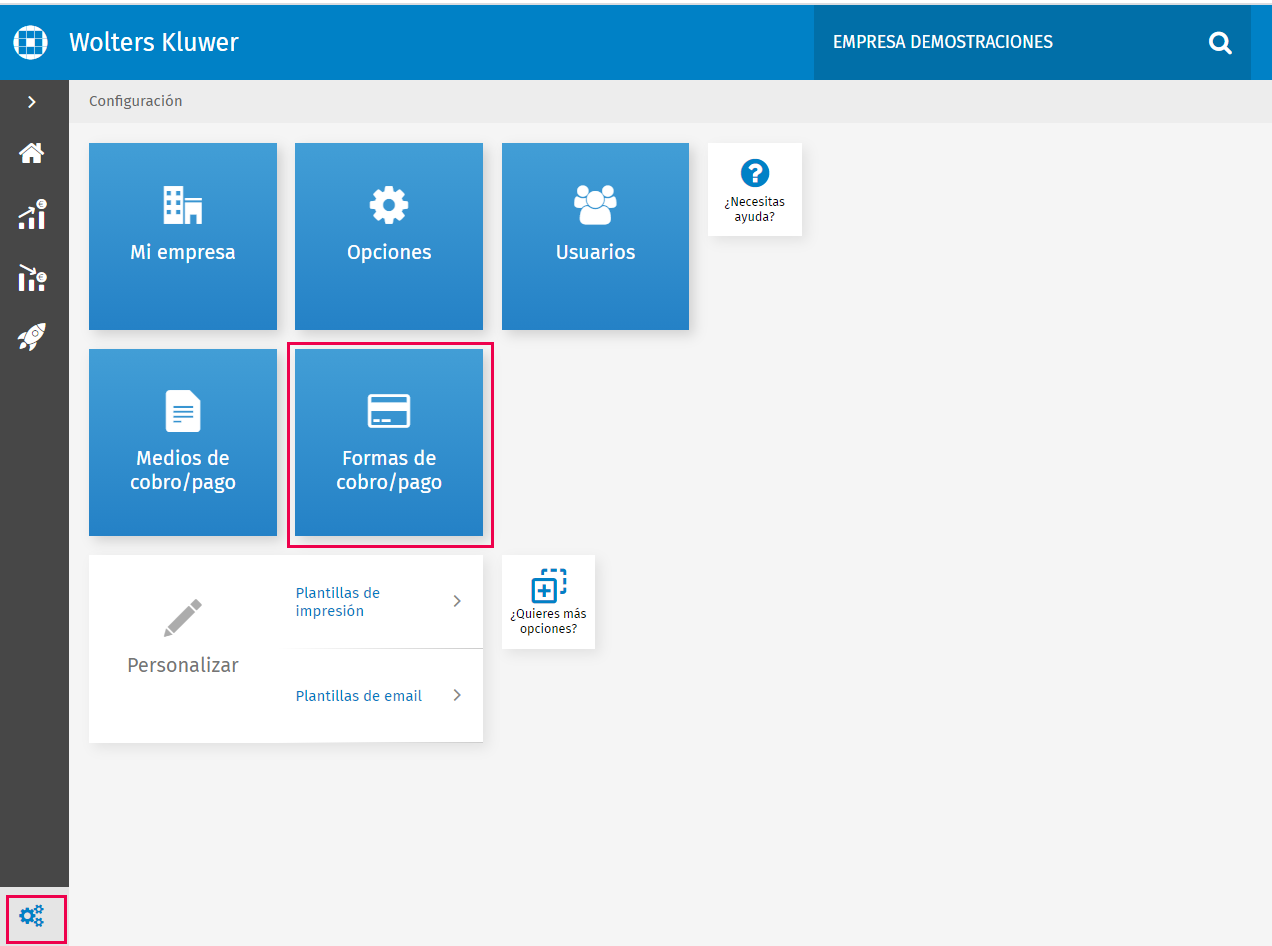
Task: Click the Wolters Kluwer logo icon
Action: click(31, 42)
